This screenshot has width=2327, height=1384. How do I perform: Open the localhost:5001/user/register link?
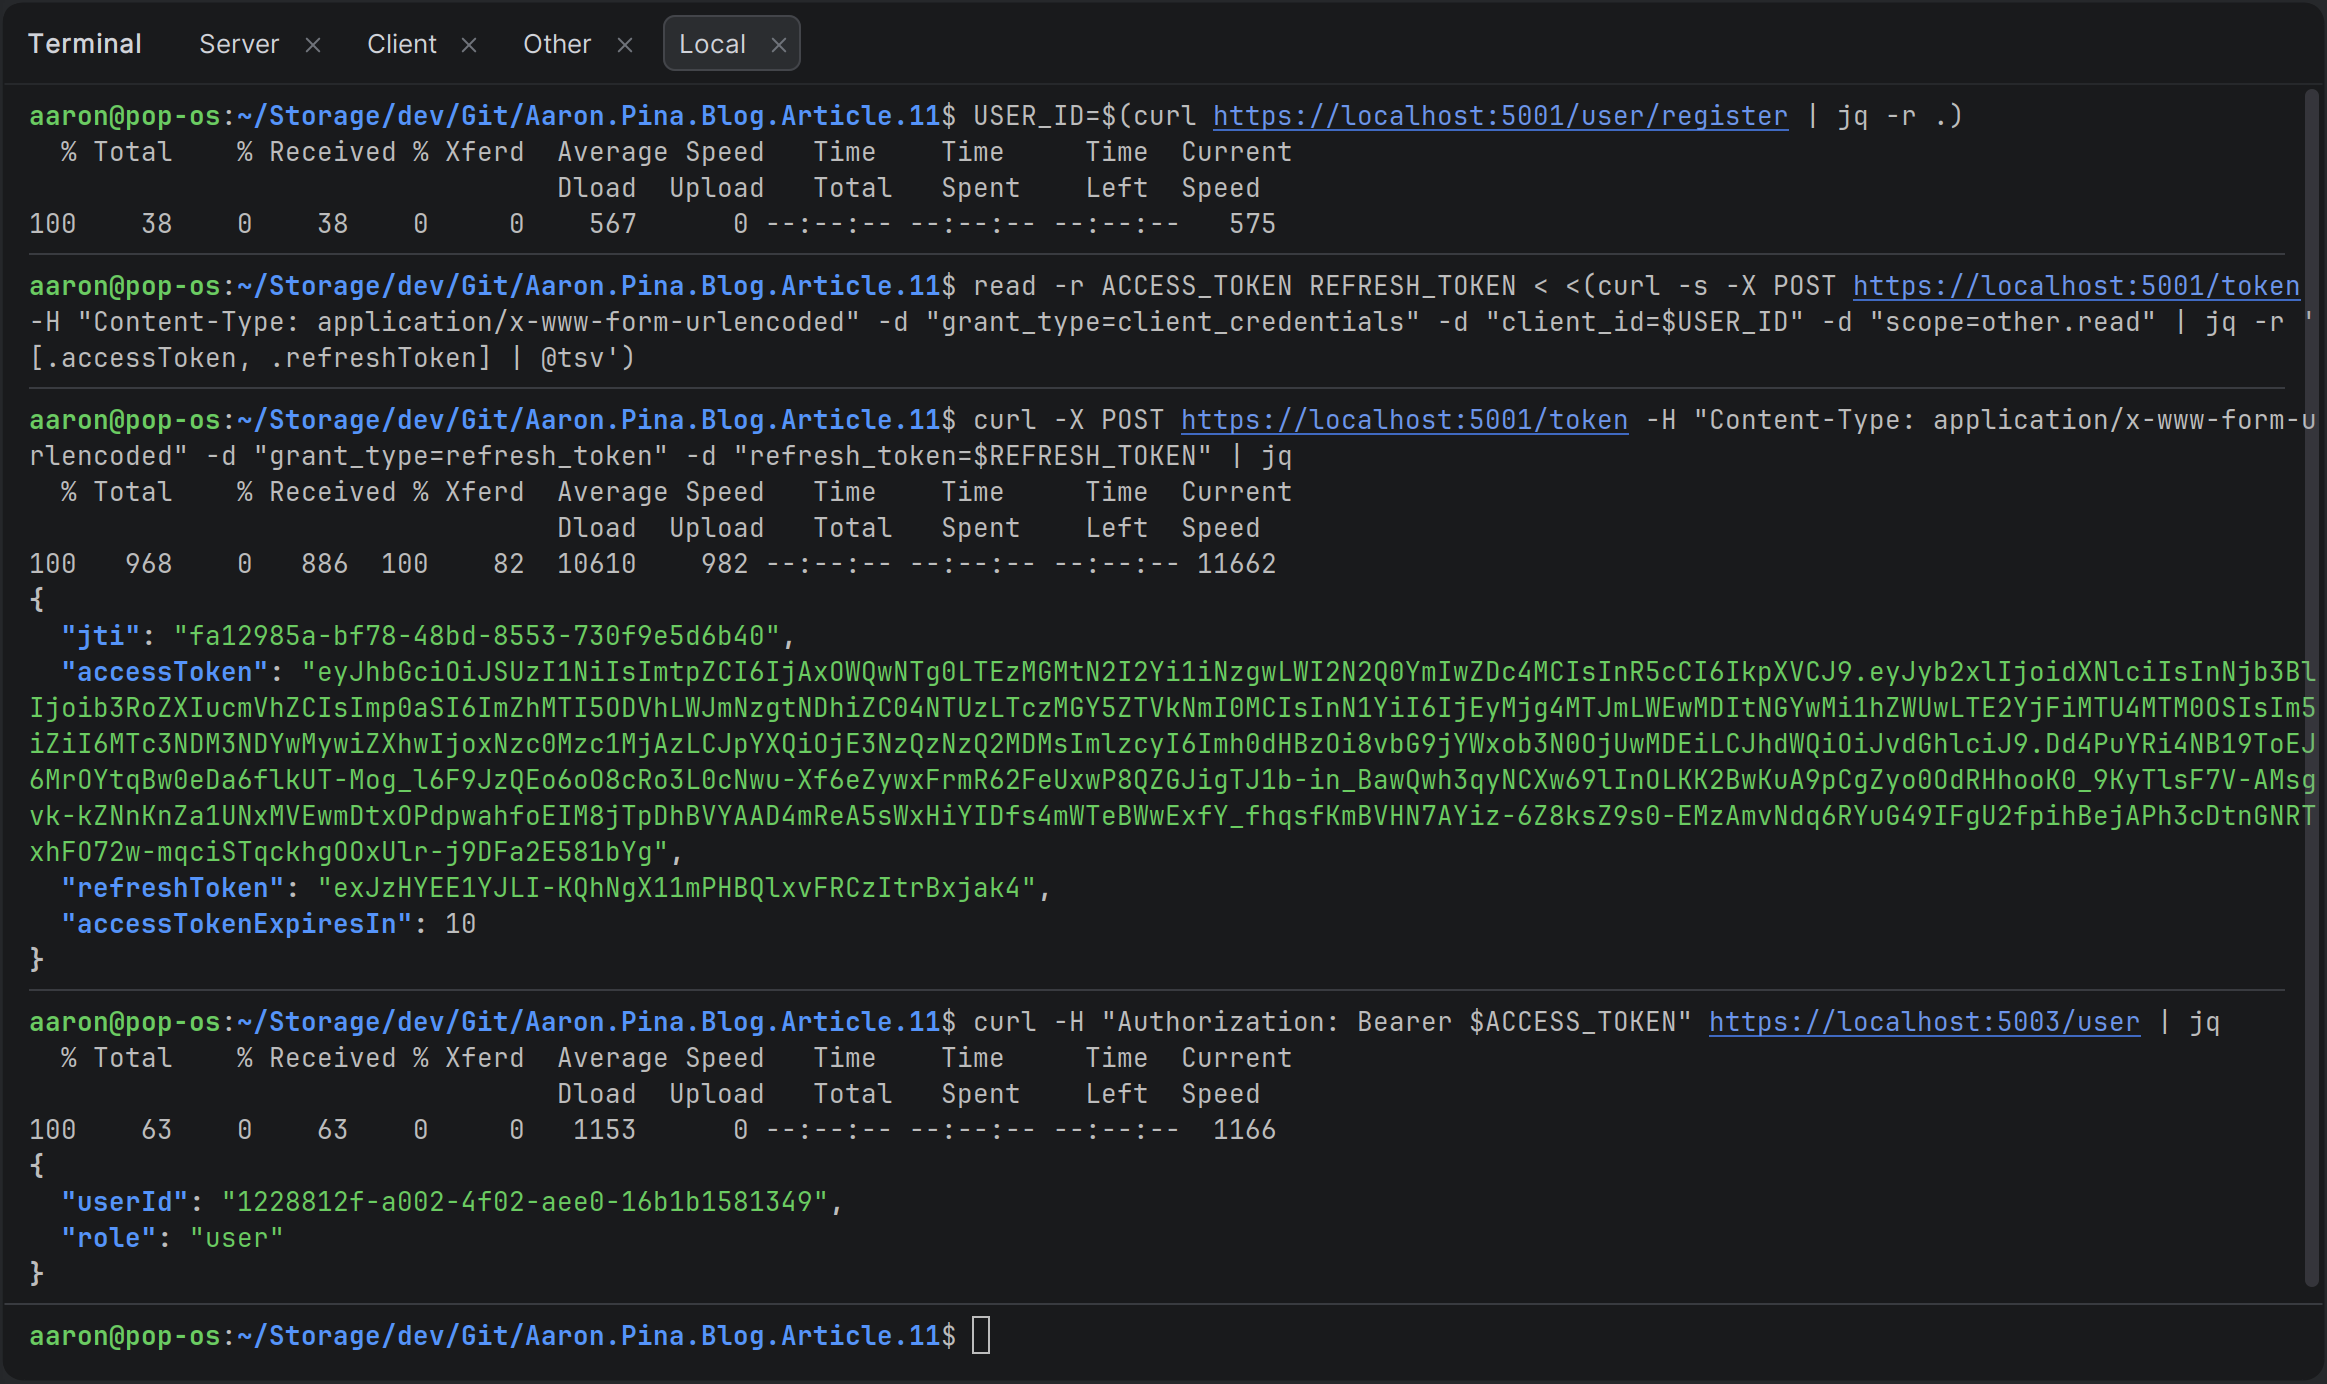pos(1500,116)
